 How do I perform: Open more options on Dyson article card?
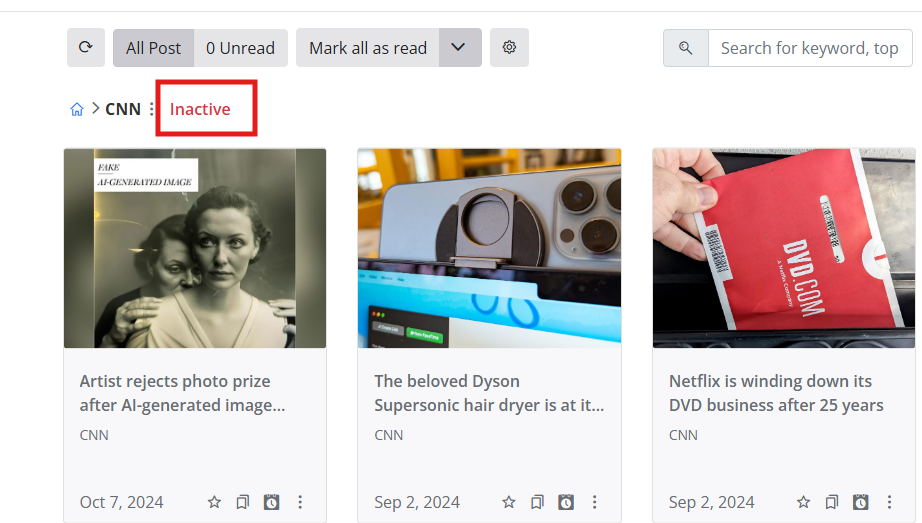pos(595,502)
